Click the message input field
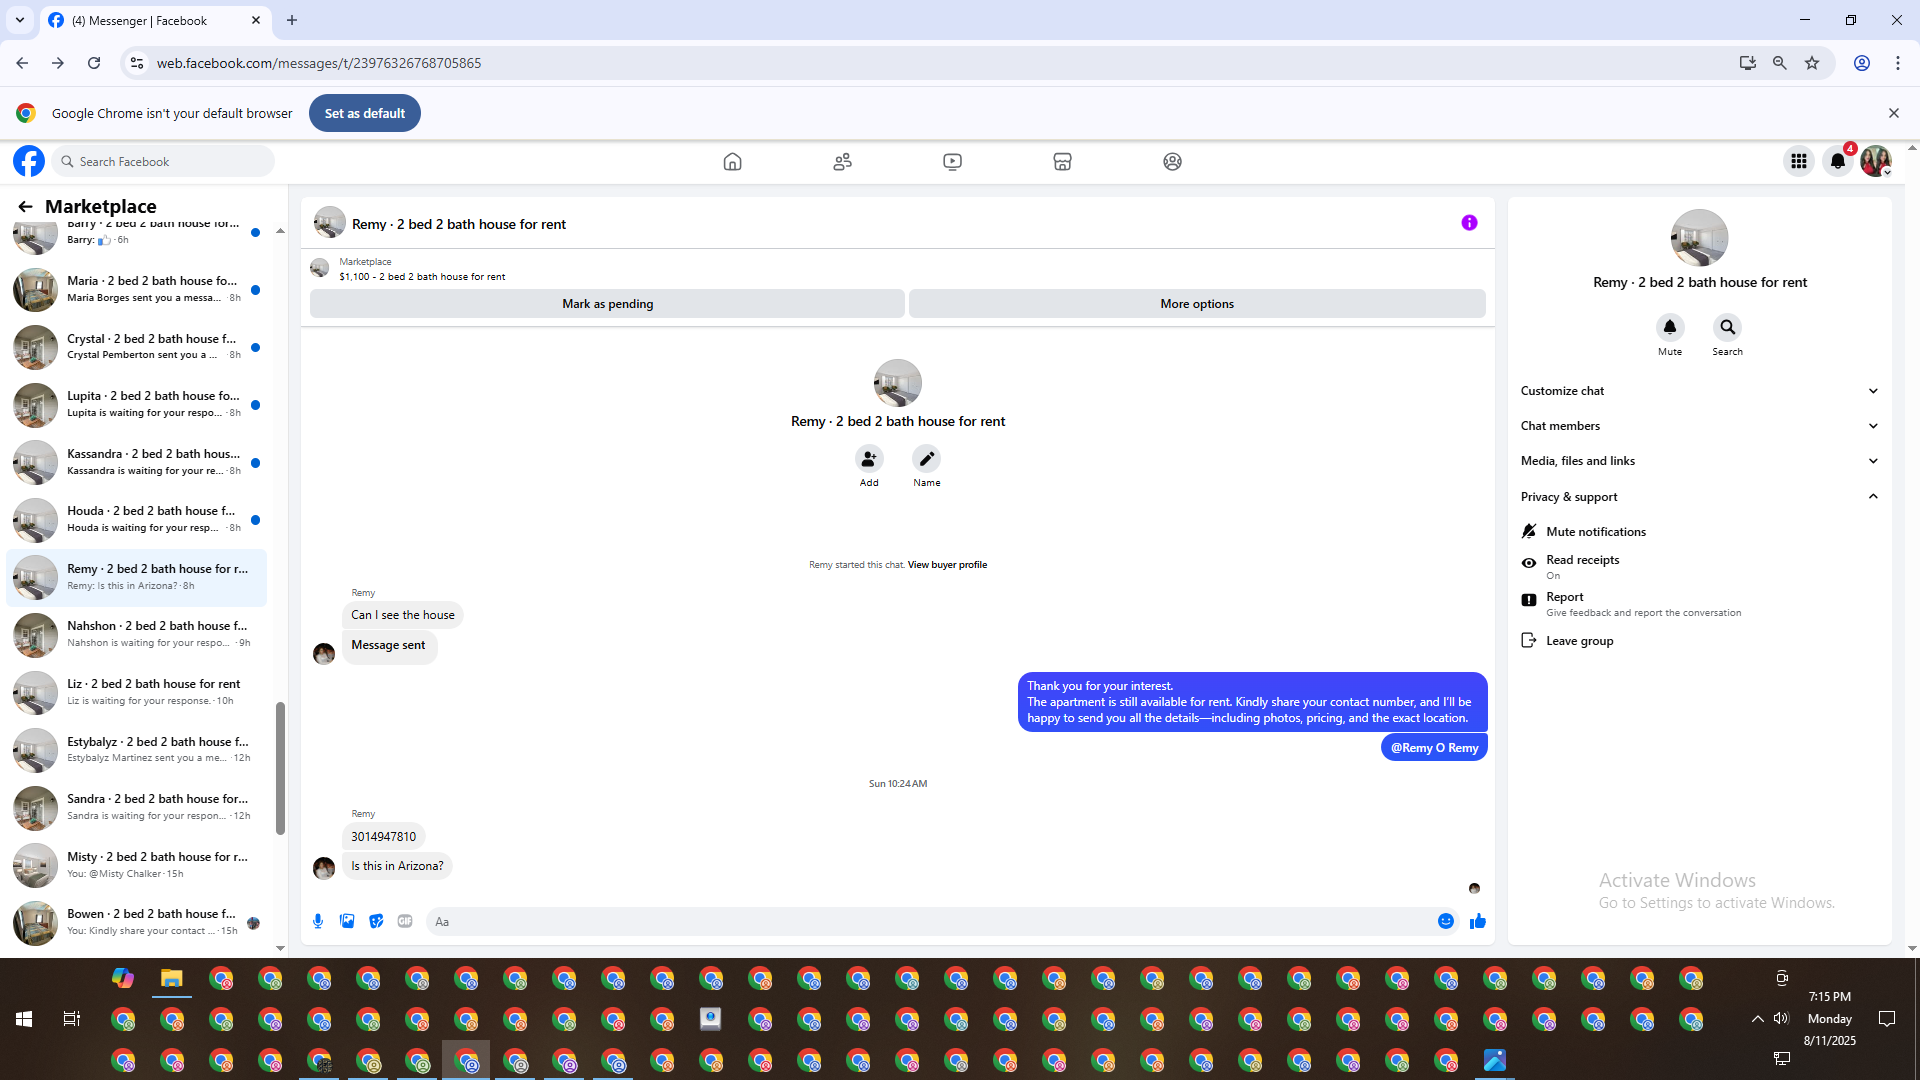This screenshot has width=1920, height=1080. pyautogui.click(x=930, y=921)
